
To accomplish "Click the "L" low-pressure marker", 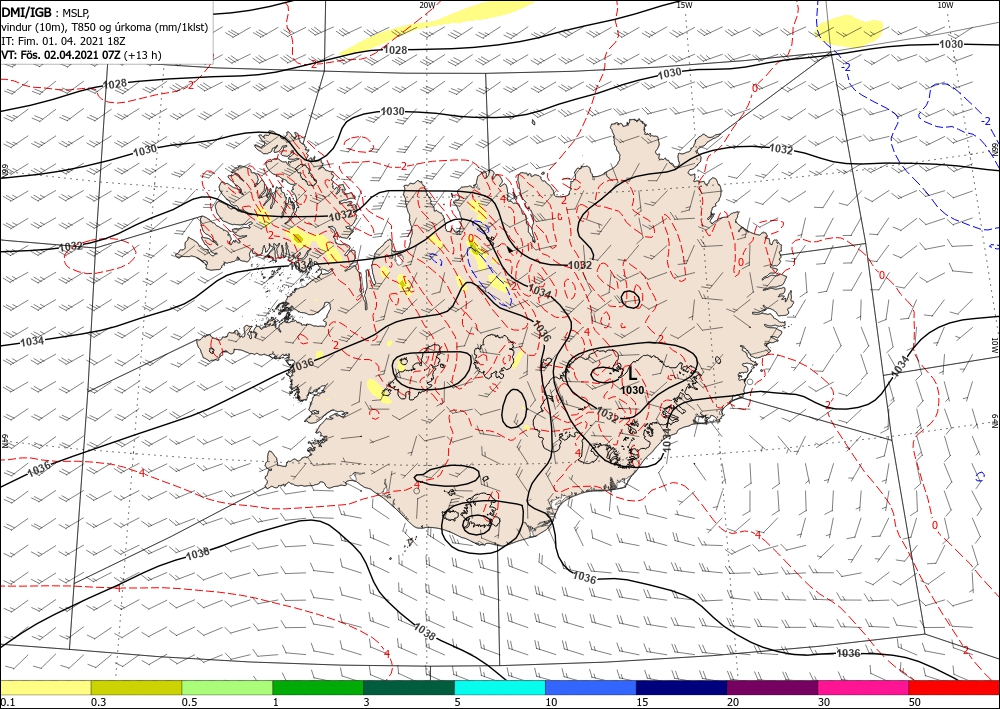I will point(632,374).
